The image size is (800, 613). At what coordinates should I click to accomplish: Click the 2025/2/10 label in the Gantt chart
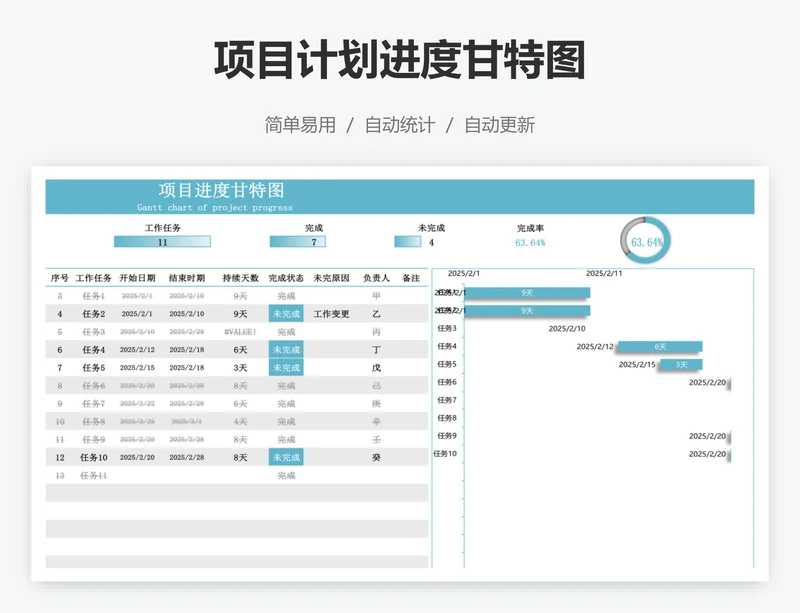click(x=567, y=329)
